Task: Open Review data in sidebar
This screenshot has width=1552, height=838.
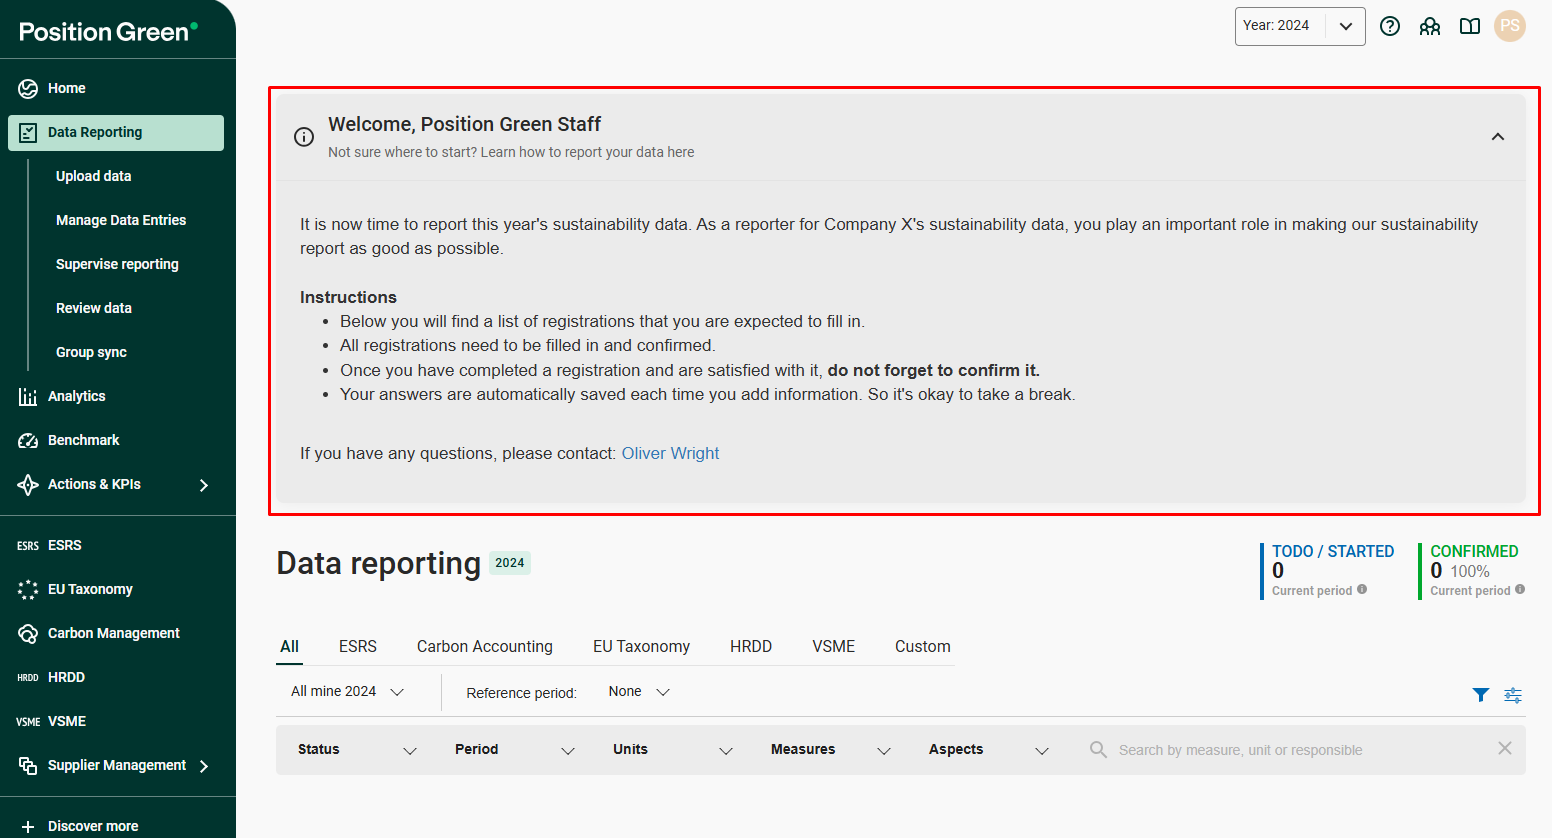Action: click(x=94, y=308)
